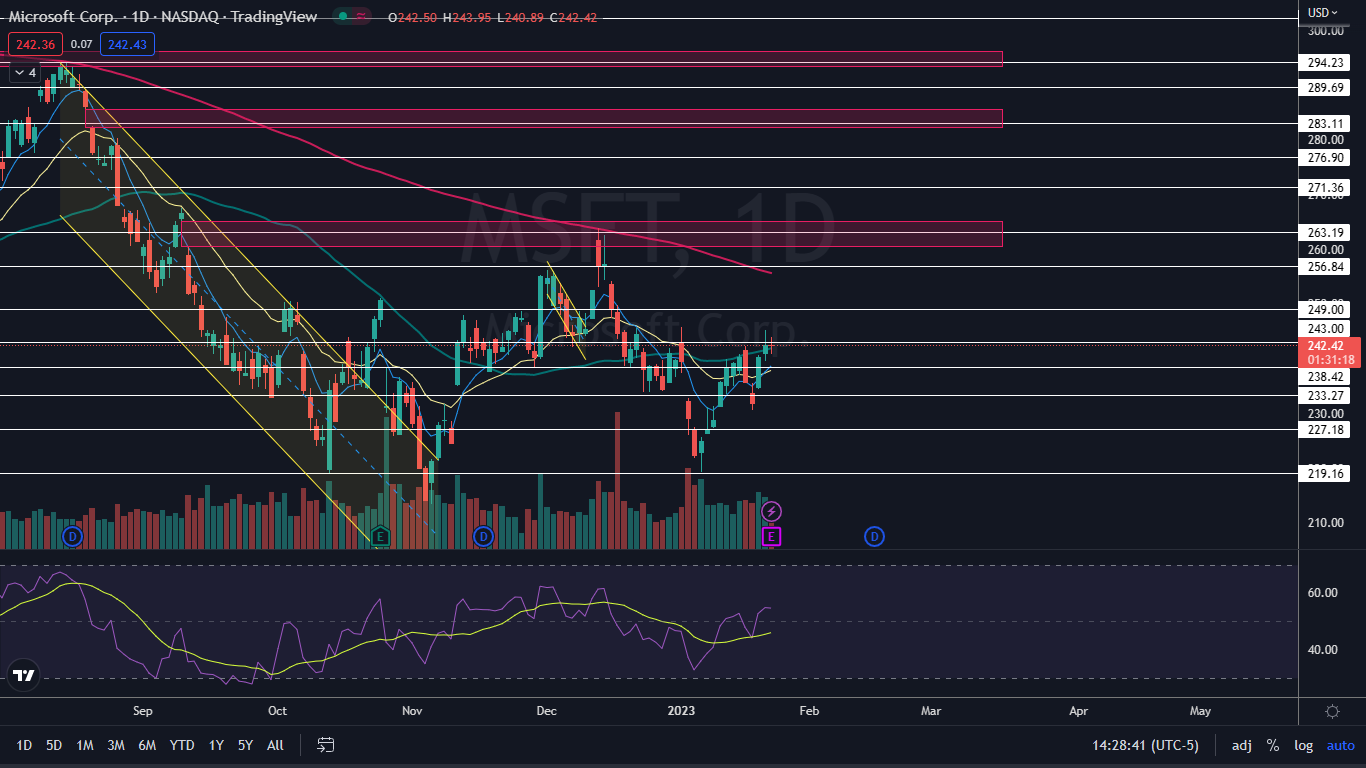Image resolution: width=1366 pixels, height=768 pixels.
Task: Click the Feb label on time axis
Action: [x=809, y=711]
